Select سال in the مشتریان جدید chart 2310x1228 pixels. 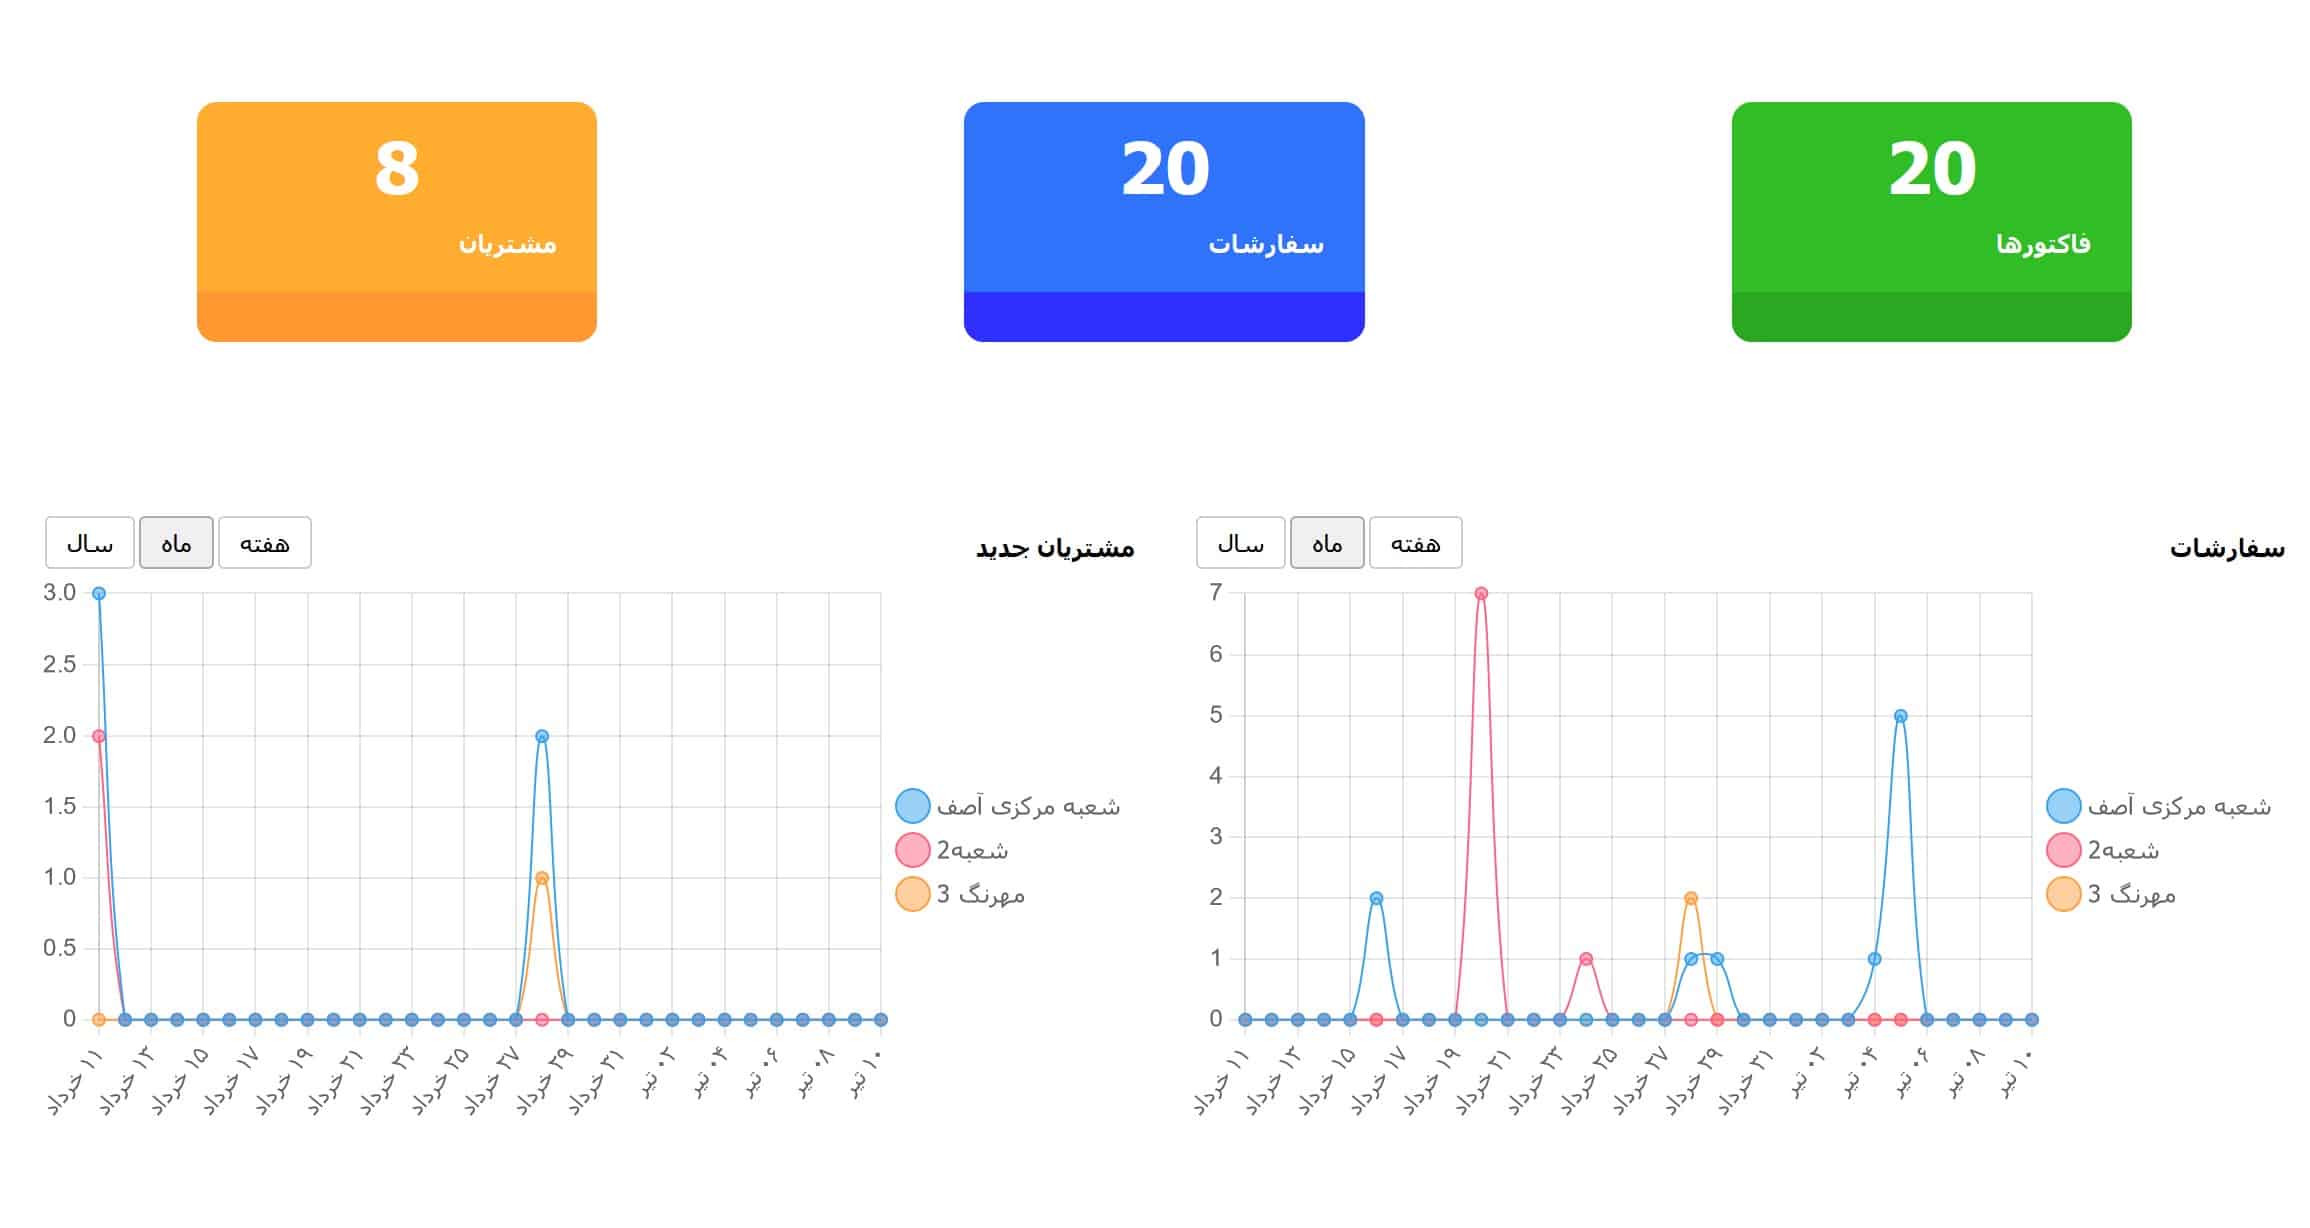tap(90, 543)
